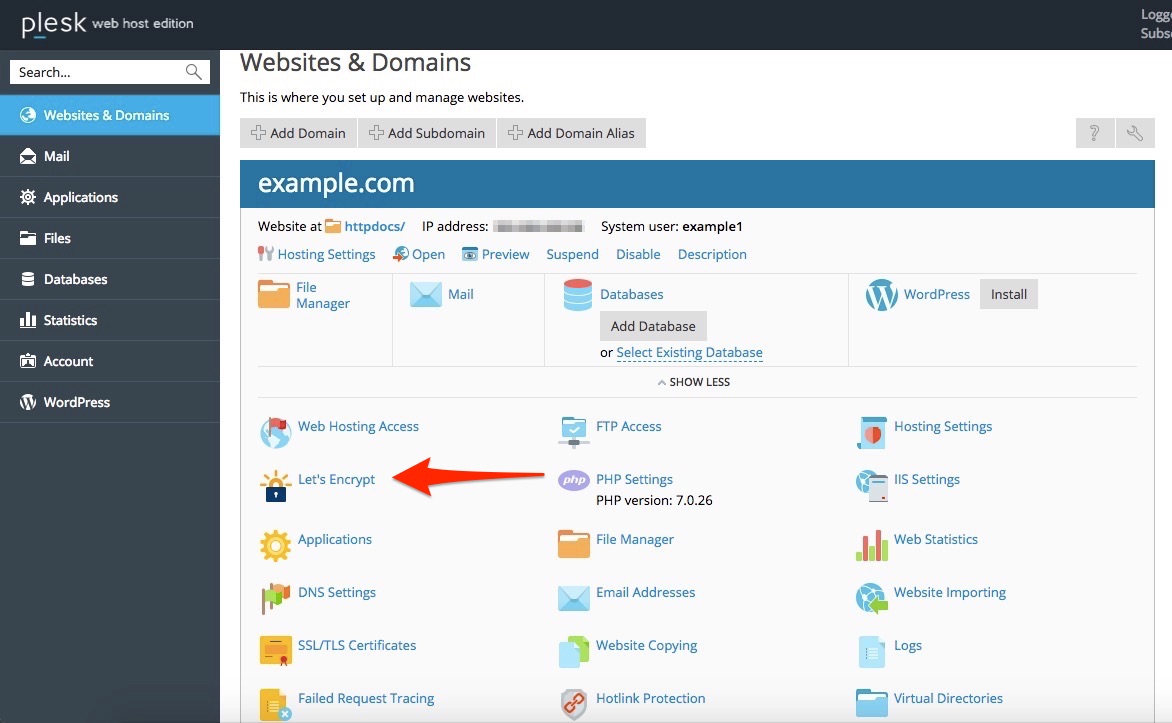Click the Search input field
Viewport: 1172px width, 723px height.
tap(110, 72)
